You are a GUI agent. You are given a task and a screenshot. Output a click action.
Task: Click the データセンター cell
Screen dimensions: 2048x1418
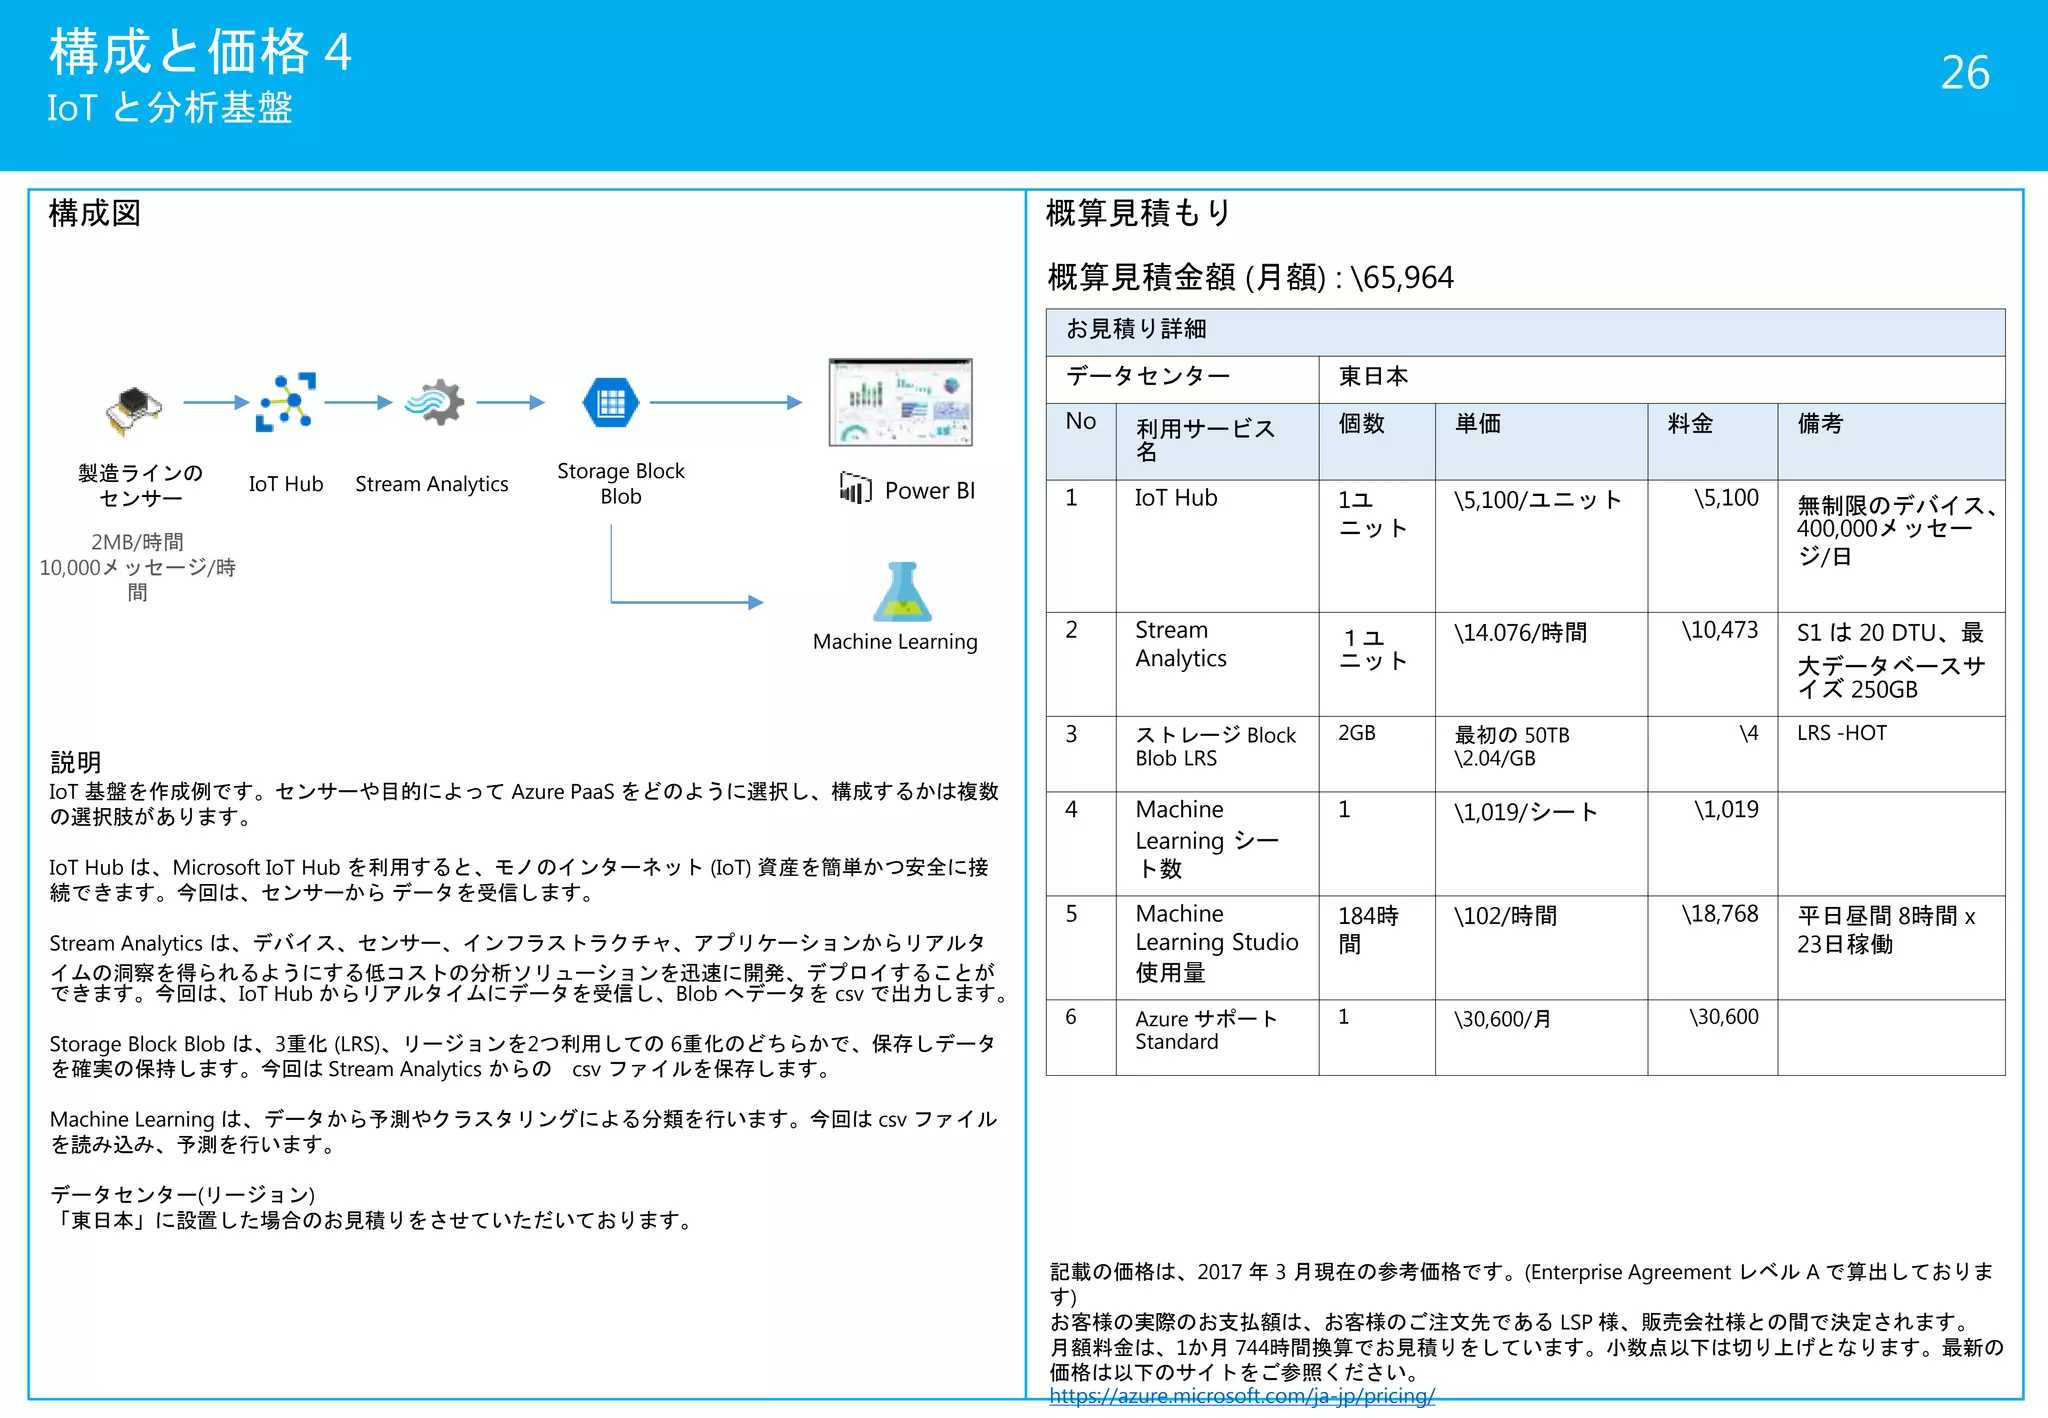pos(1182,379)
